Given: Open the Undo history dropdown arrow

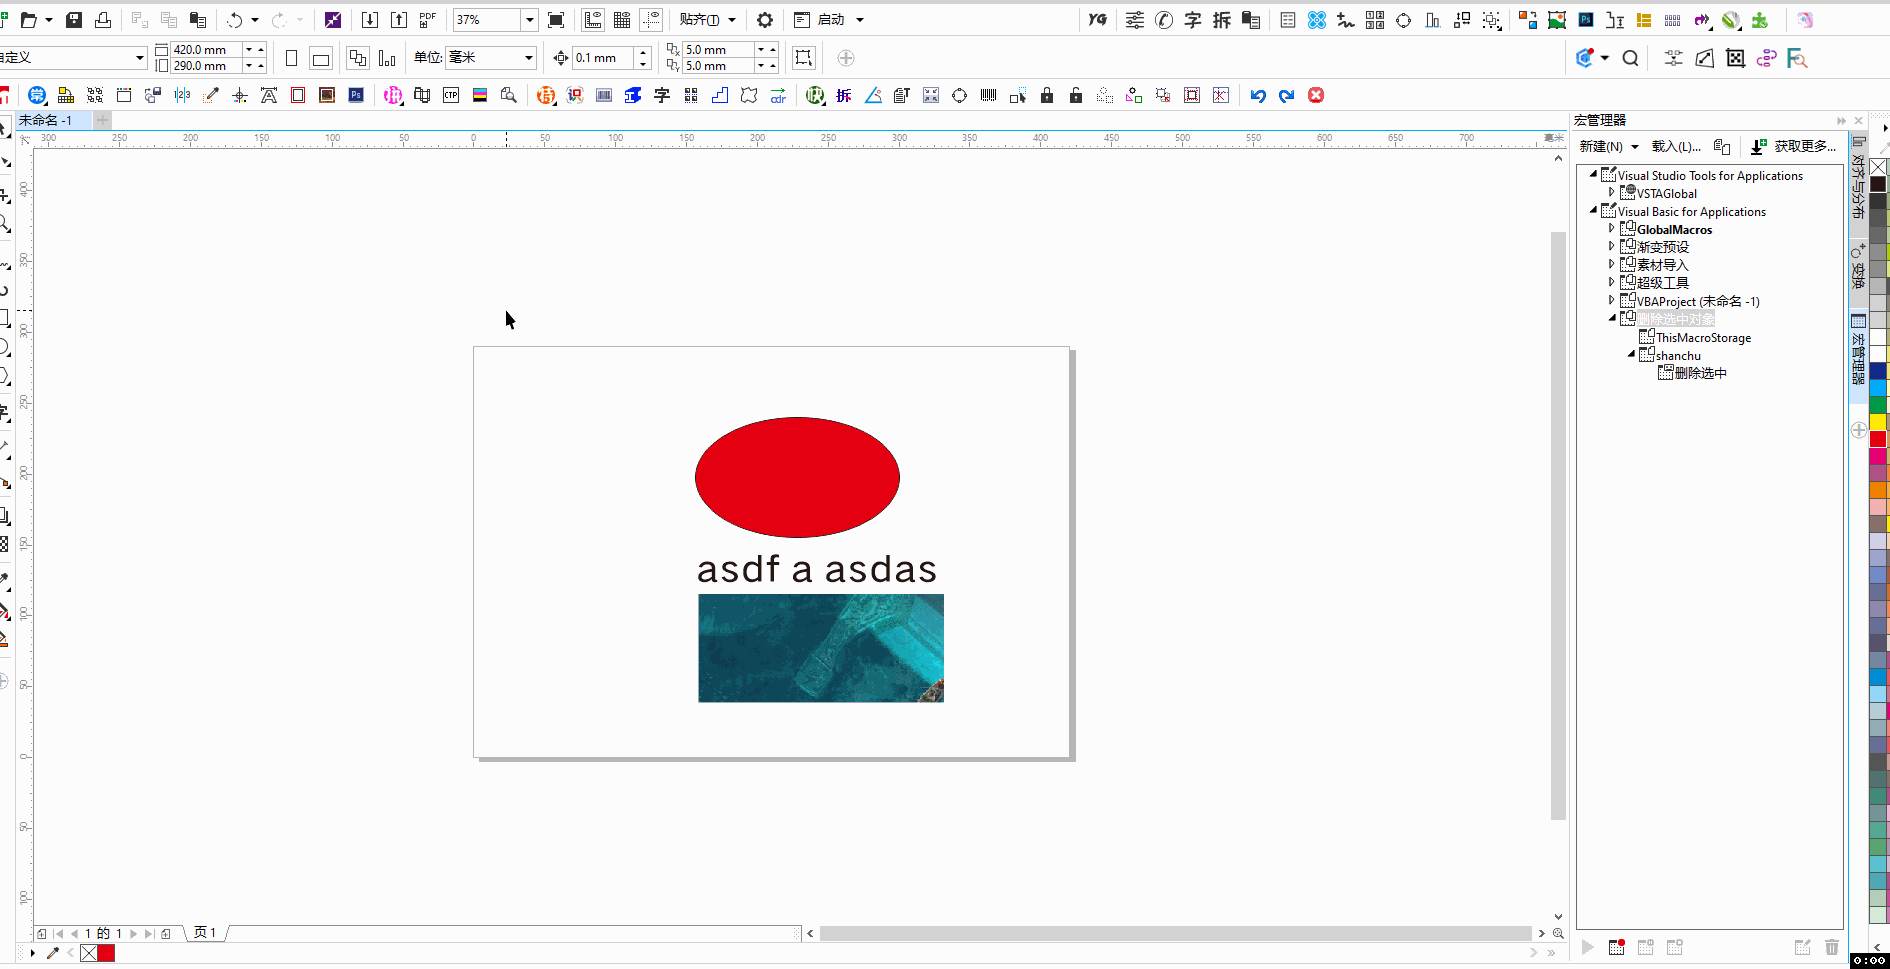Looking at the screenshot, I should [x=255, y=20].
